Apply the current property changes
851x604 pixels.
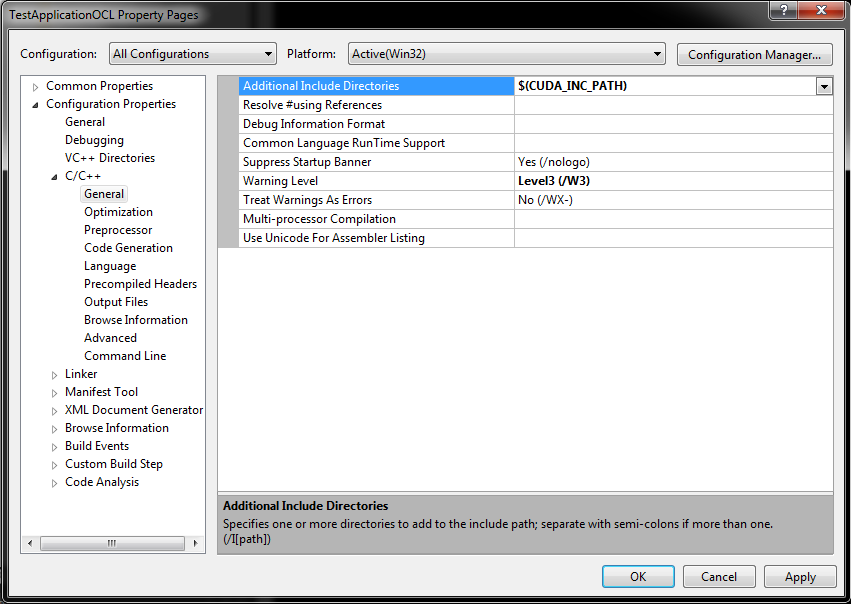(799, 576)
